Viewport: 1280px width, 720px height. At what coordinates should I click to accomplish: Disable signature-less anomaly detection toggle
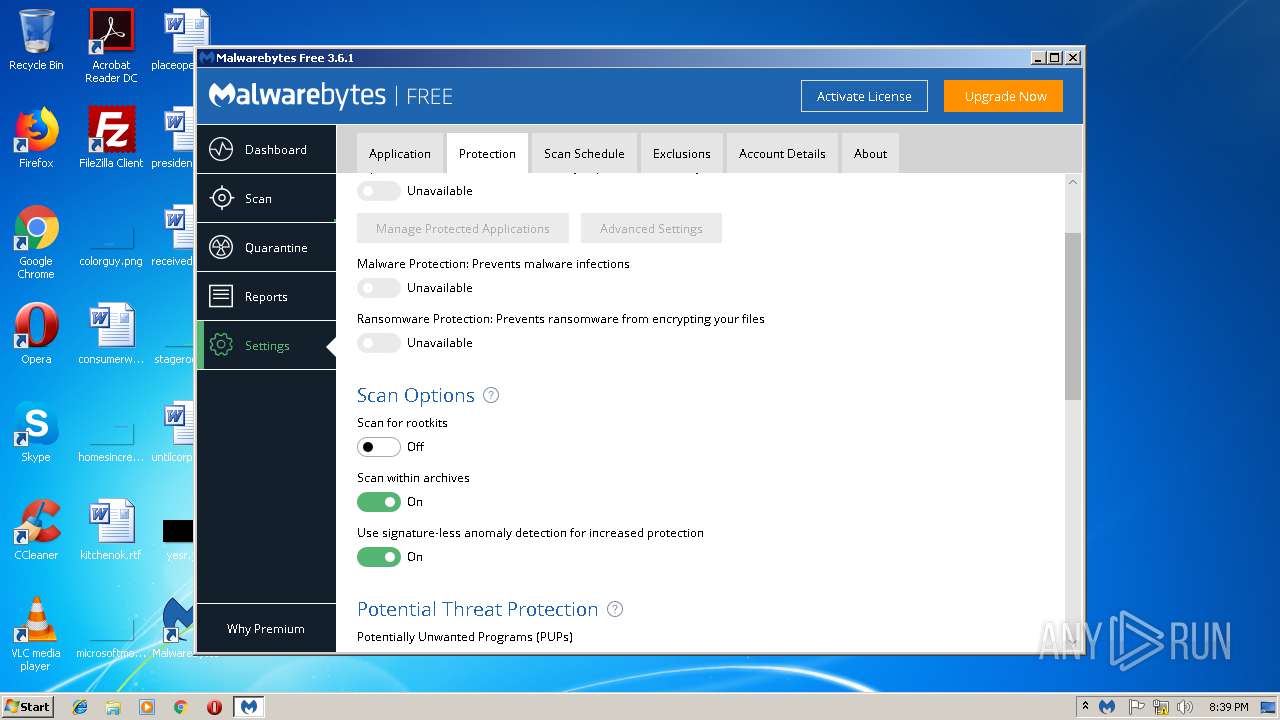pos(379,557)
